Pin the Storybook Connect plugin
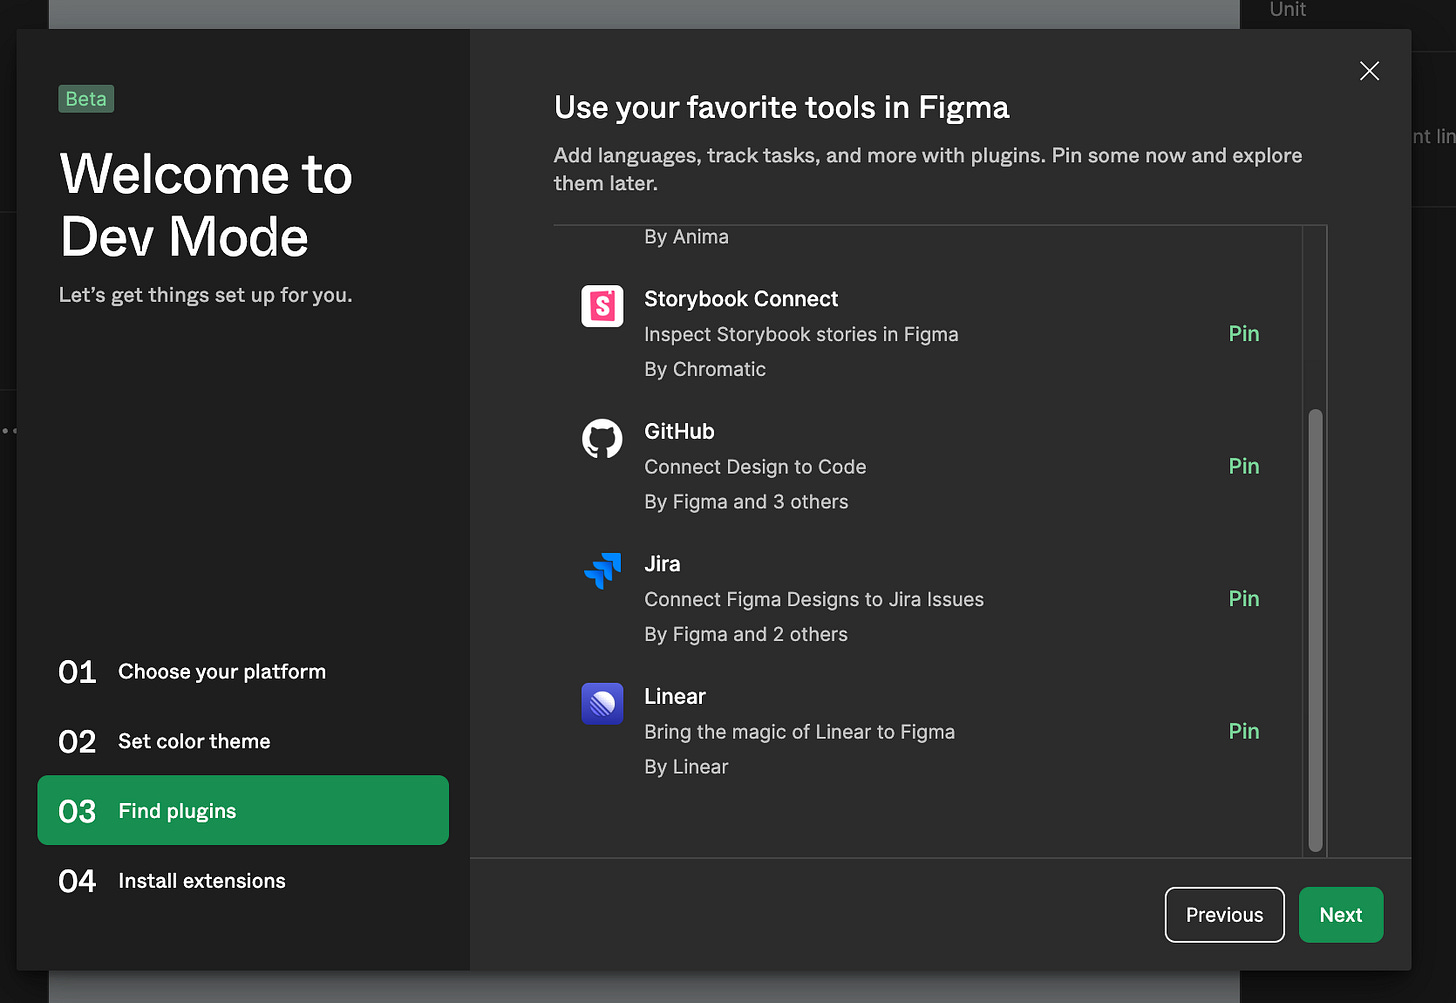The width and height of the screenshot is (1456, 1003). click(1243, 334)
